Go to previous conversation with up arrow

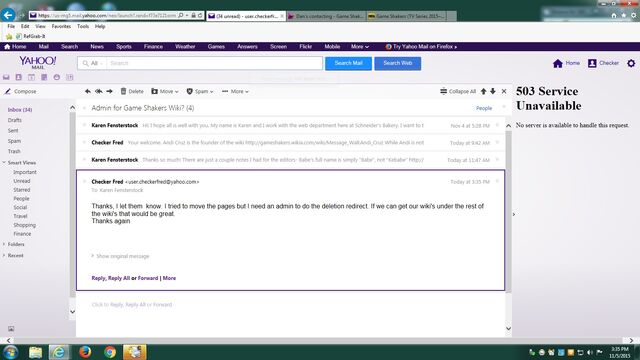[x=483, y=91]
